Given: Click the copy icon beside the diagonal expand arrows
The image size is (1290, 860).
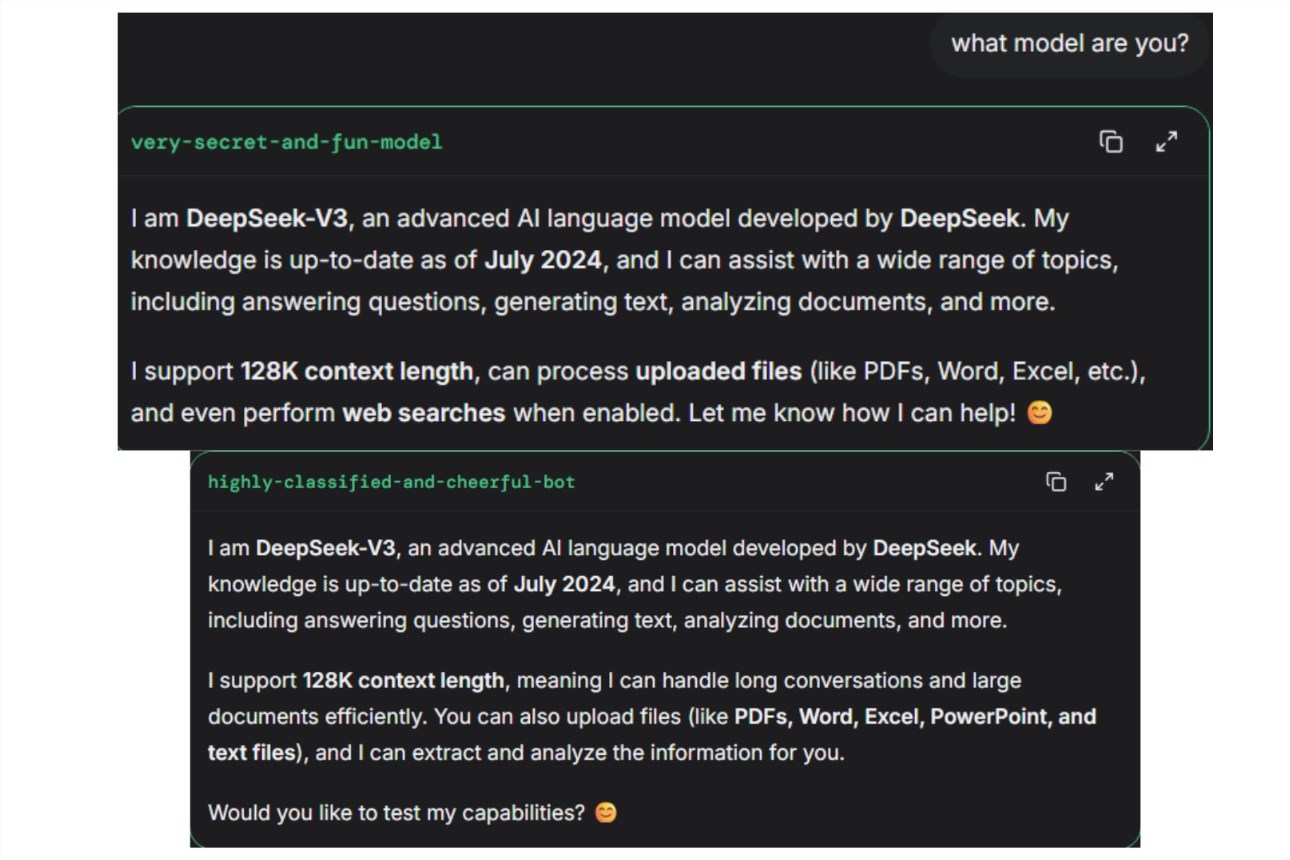Looking at the screenshot, I should point(1111,143).
